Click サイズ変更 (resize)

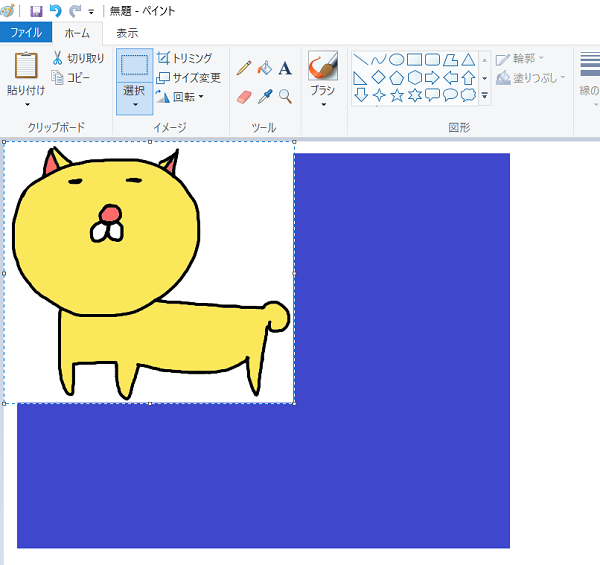[189, 78]
